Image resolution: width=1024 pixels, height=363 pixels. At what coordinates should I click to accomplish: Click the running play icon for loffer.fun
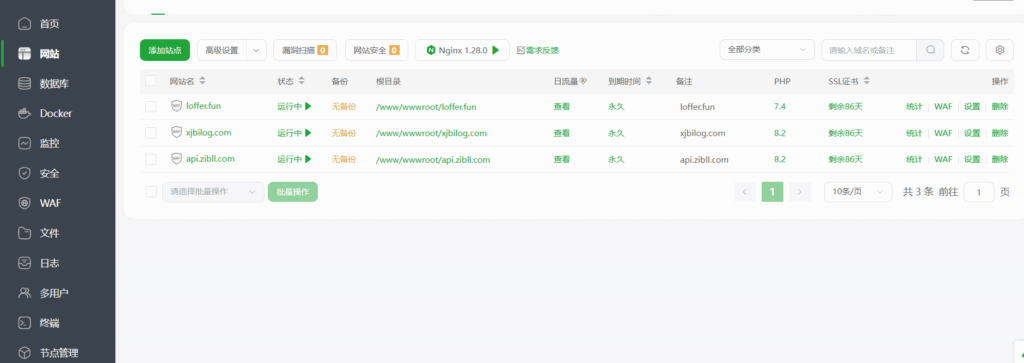click(308, 106)
